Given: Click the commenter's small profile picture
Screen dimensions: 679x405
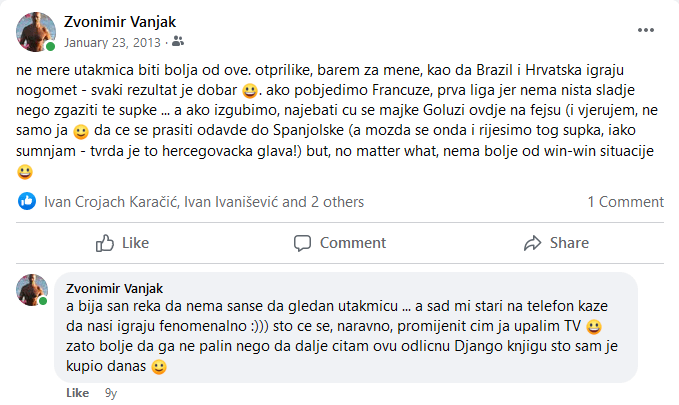Looking at the screenshot, I should [x=32, y=289].
